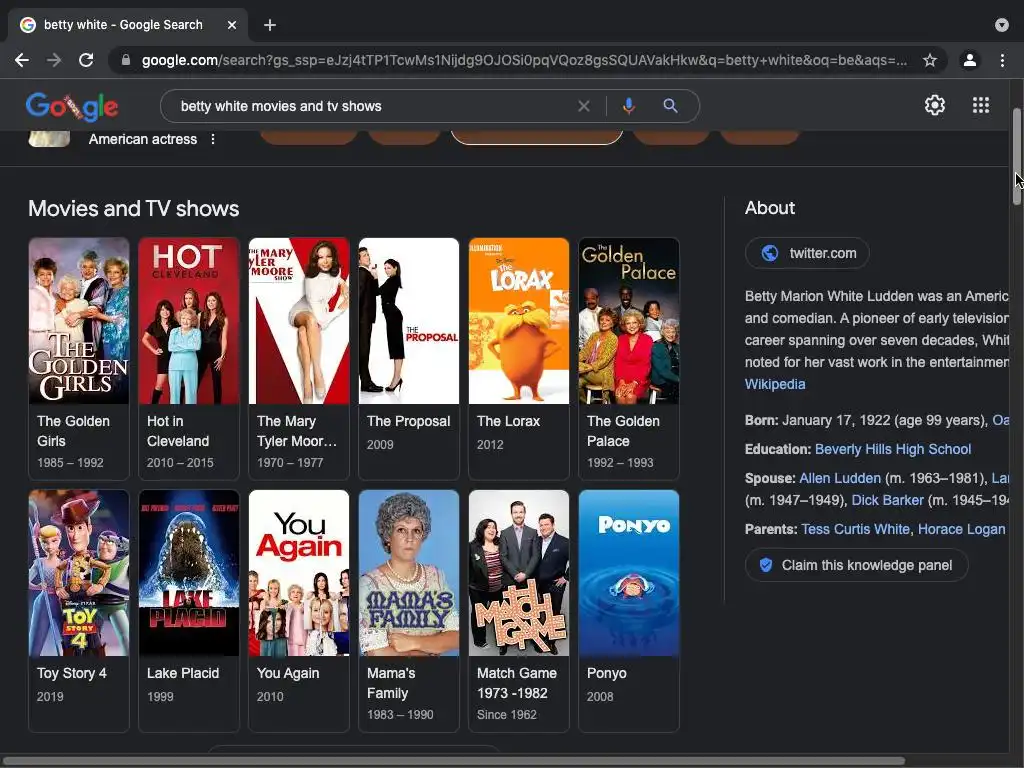This screenshot has height=768, width=1024.
Task: Open The Lorax poster
Action: (x=519, y=321)
